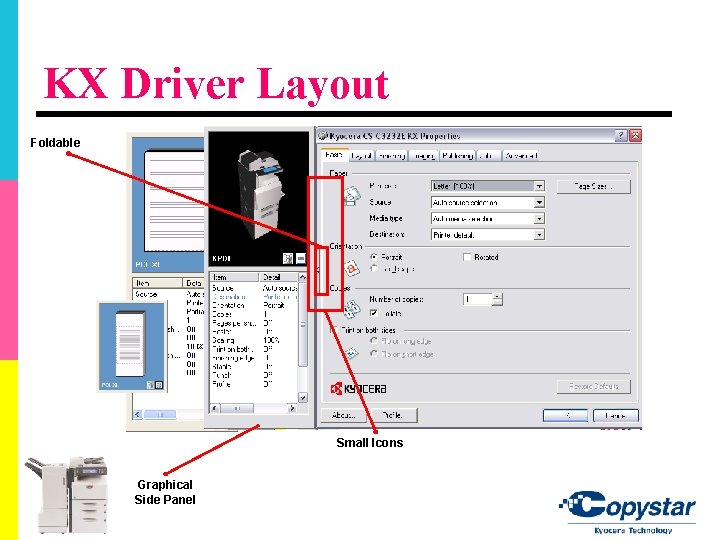Select the Print on both sides row in list
Screen dimensions: 720x540
click(x=254, y=349)
